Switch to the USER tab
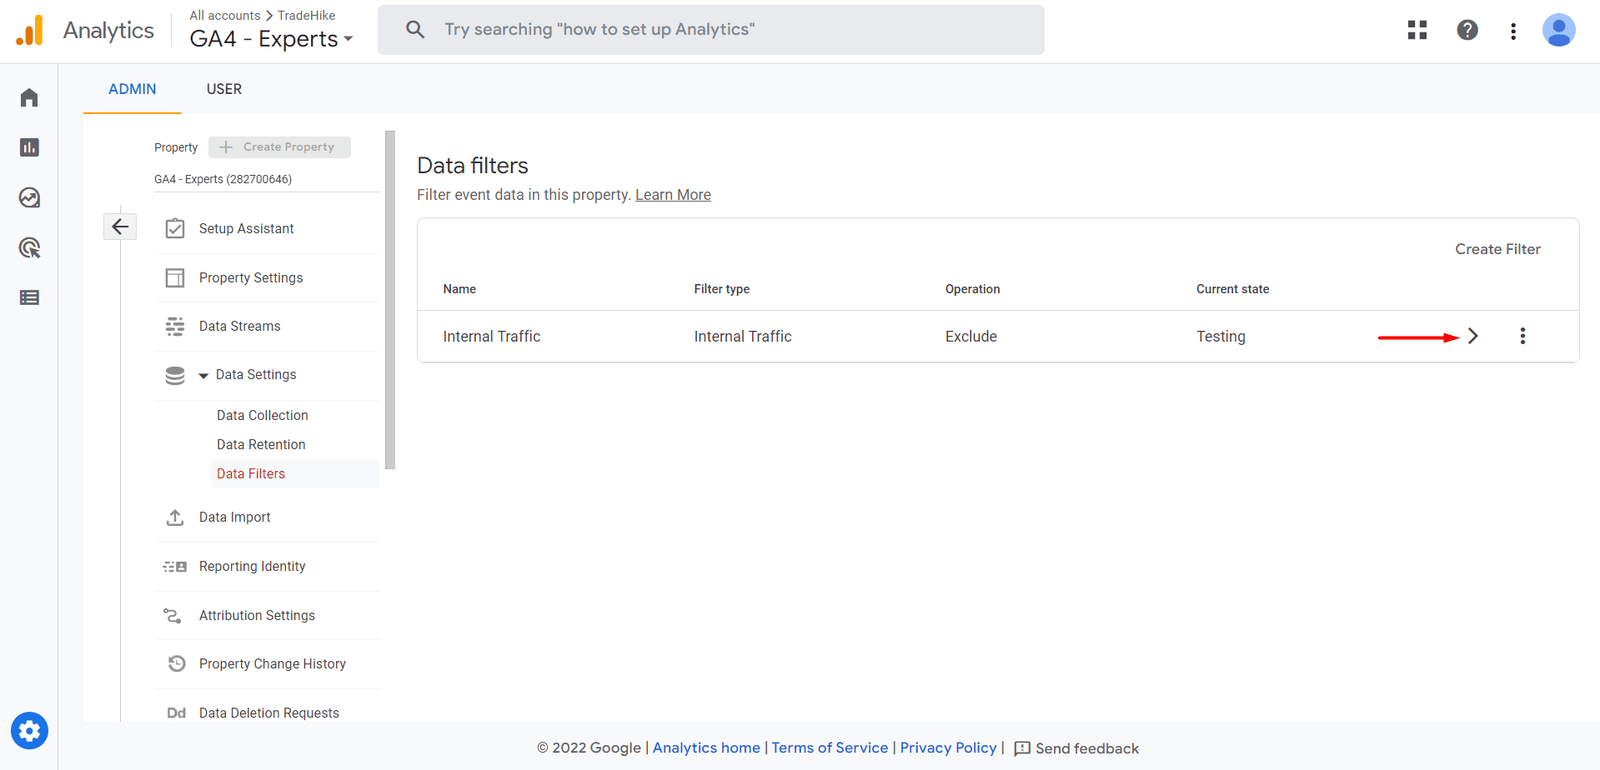Screen dimensions: 1600x770 [224, 89]
